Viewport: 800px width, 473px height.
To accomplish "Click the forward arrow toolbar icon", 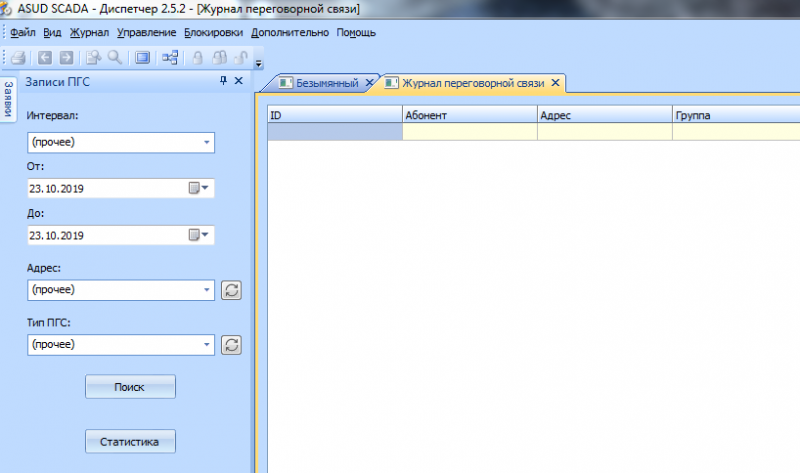I will pyautogui.click(x=66, y=58).
